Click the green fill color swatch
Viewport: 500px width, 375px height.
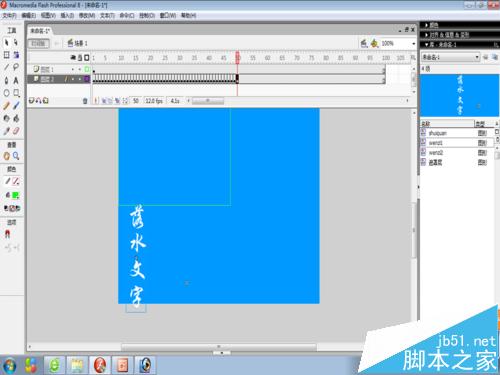pos(16,195)
